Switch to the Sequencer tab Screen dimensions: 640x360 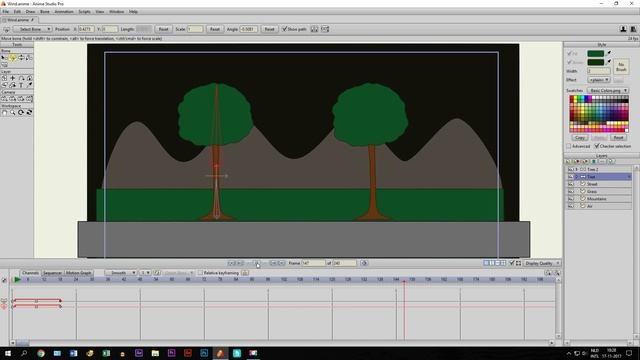[x=52, y=273]
